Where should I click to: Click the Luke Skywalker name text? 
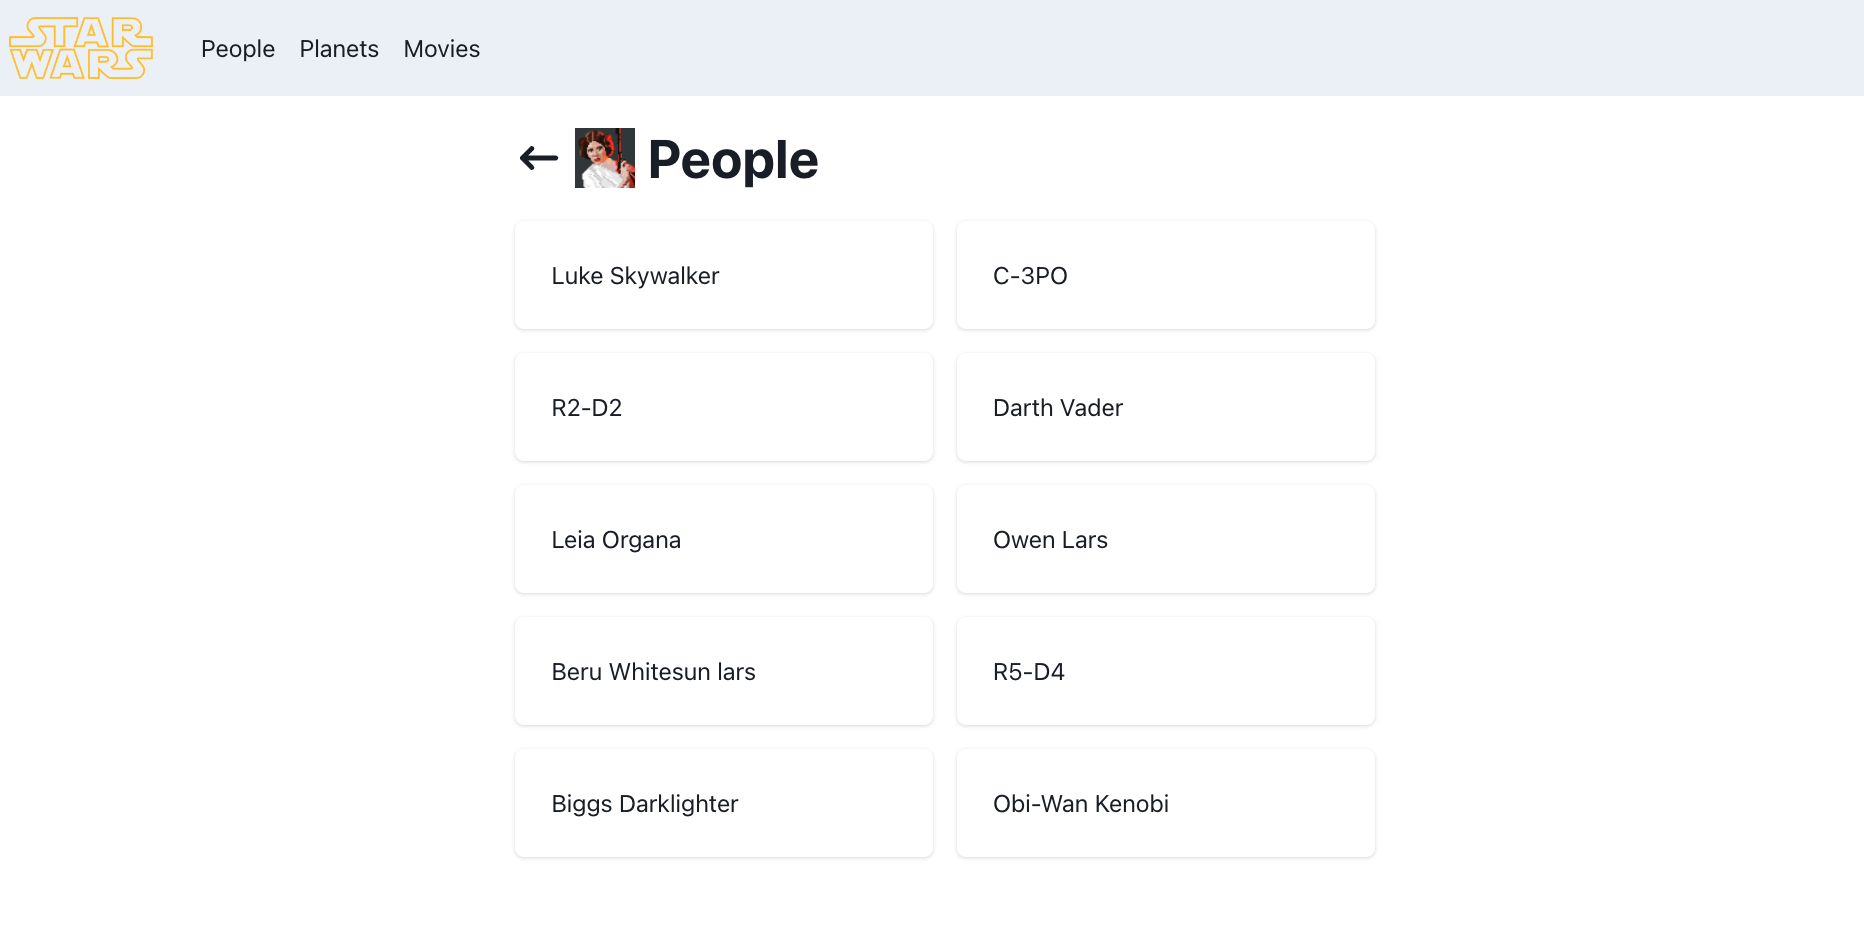[635, 276]
